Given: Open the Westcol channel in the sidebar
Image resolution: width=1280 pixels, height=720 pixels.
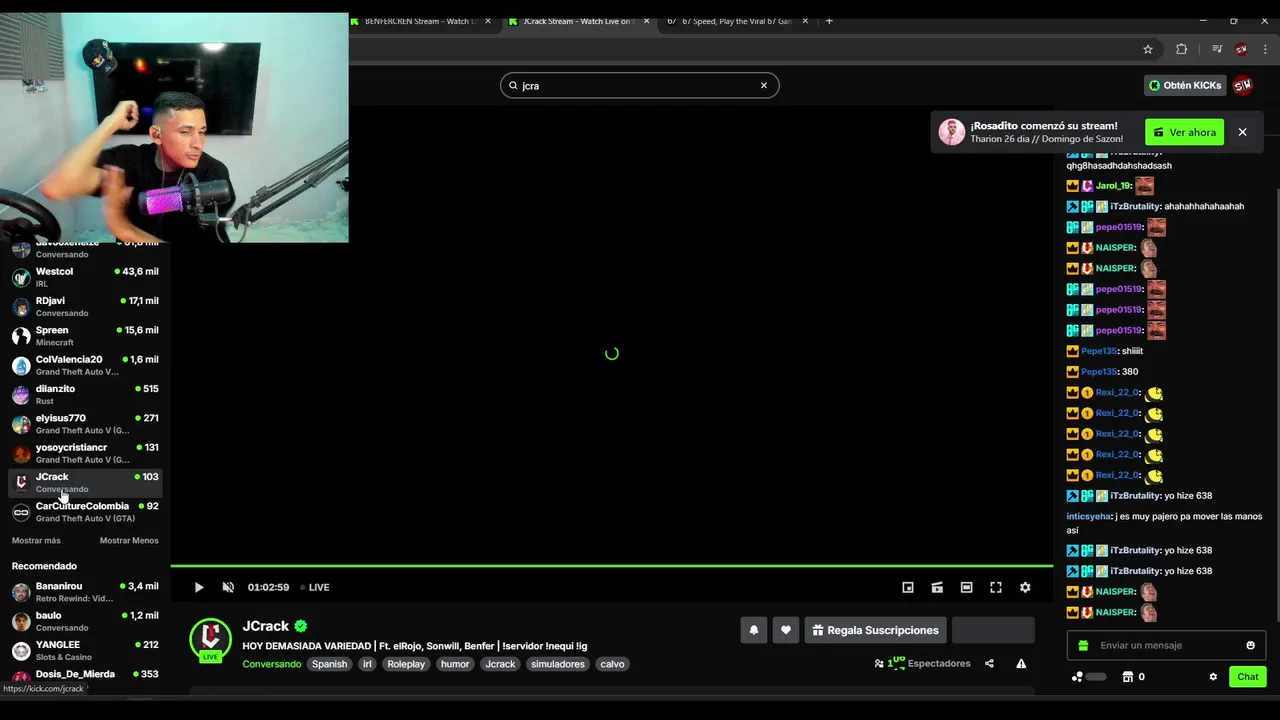Looking at the screenshot, I should click(x=85, y=277).
